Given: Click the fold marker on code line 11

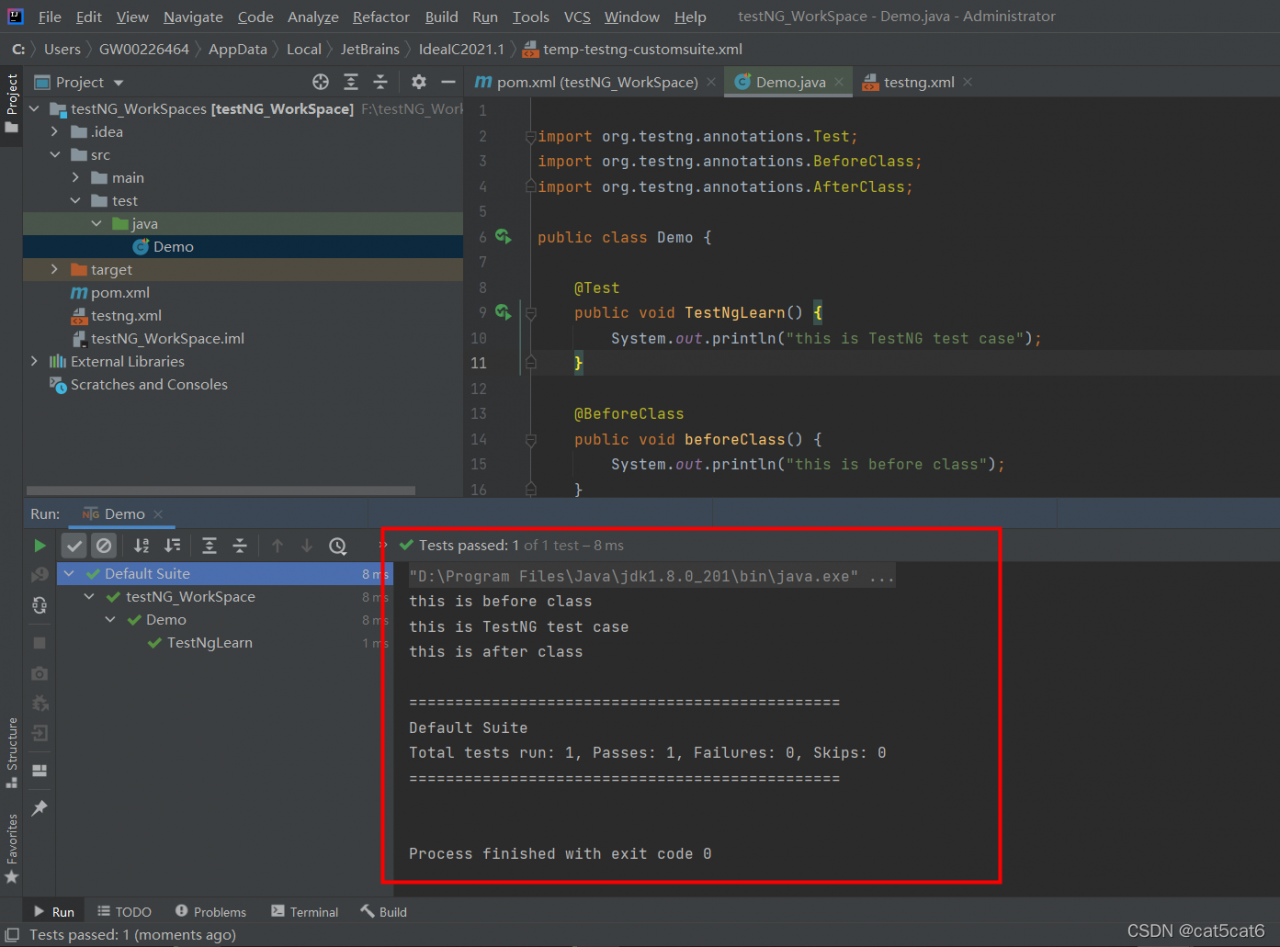Looking at the screenshot, I should (x=530, y=363).
